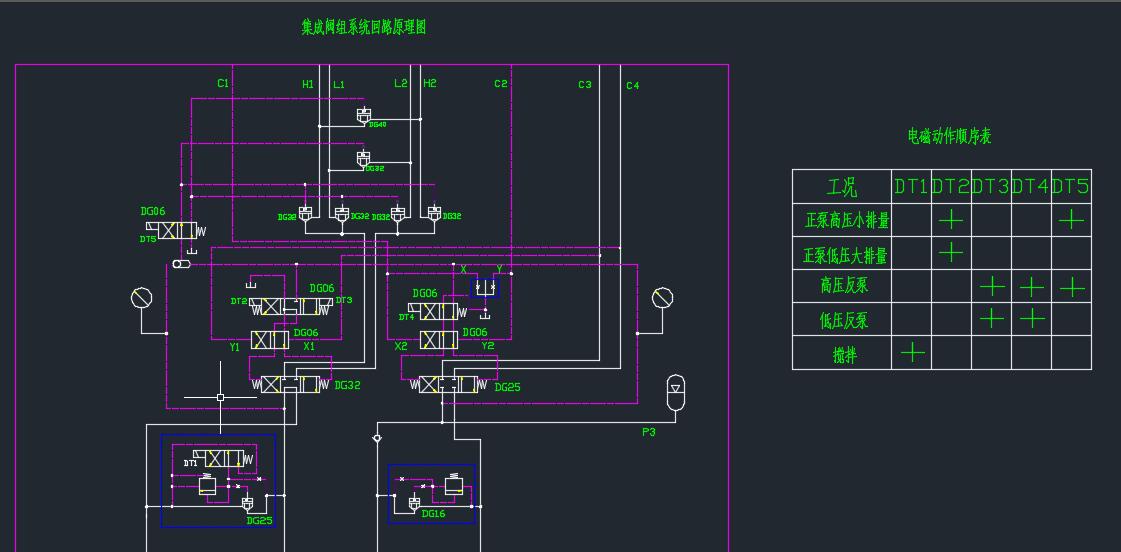Pick the DT2/DT3 double solenoid valve symbol

[x=290, y=306]
